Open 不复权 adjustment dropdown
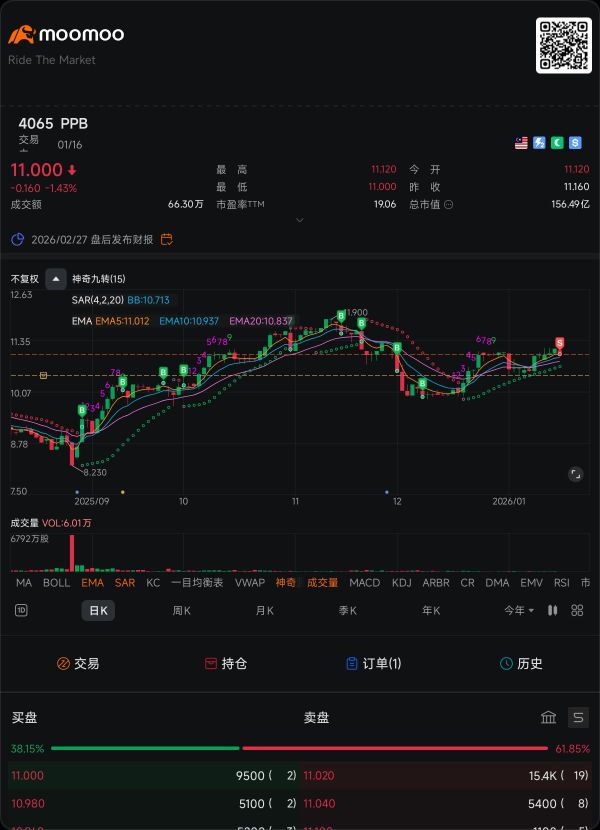The width and height of the screenshot is (600, 830). (x=24, y=279)
